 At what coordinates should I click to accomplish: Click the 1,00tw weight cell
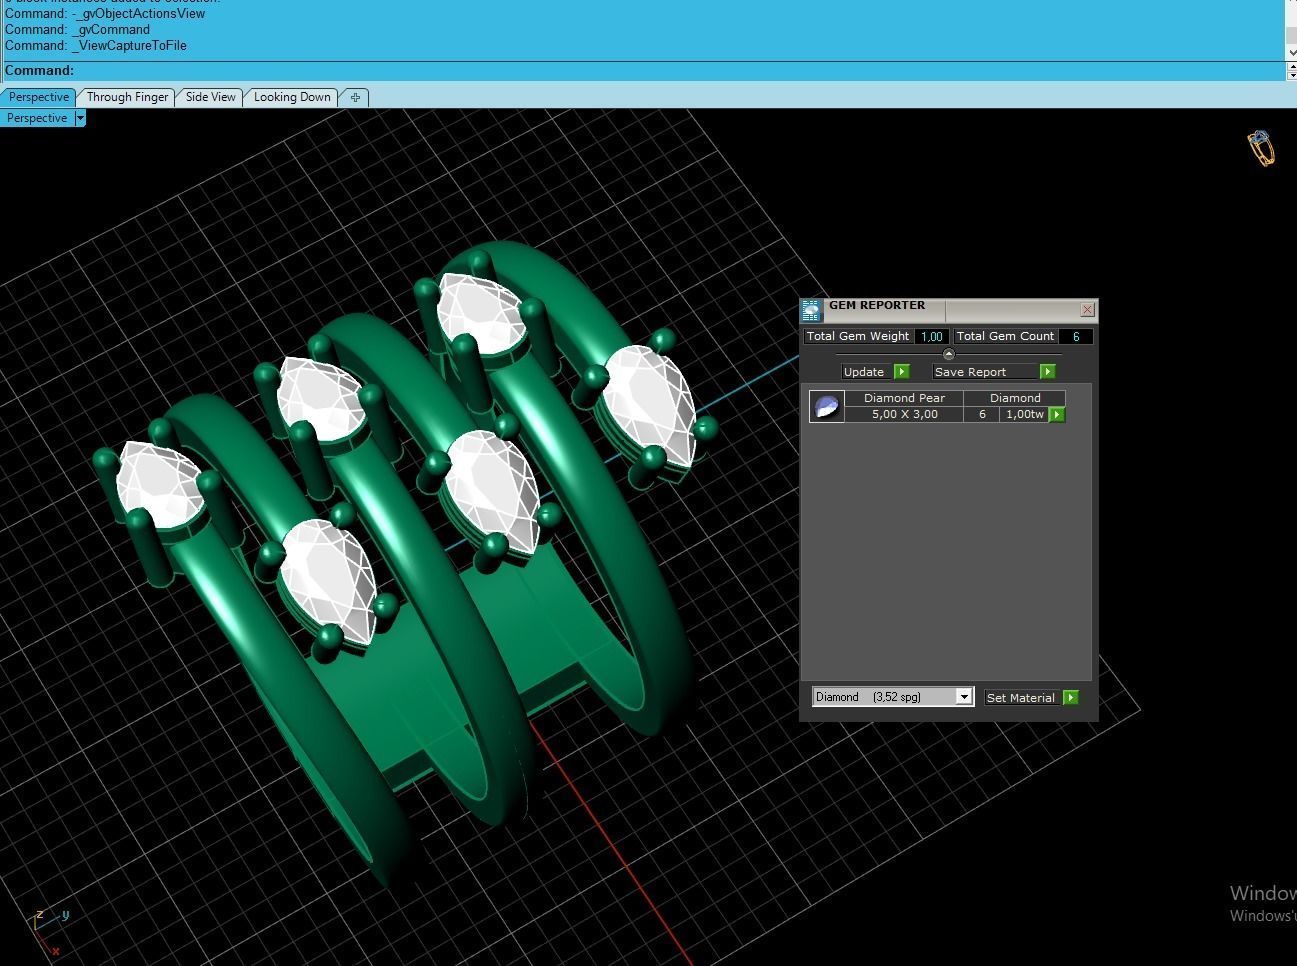[1024, 414]
